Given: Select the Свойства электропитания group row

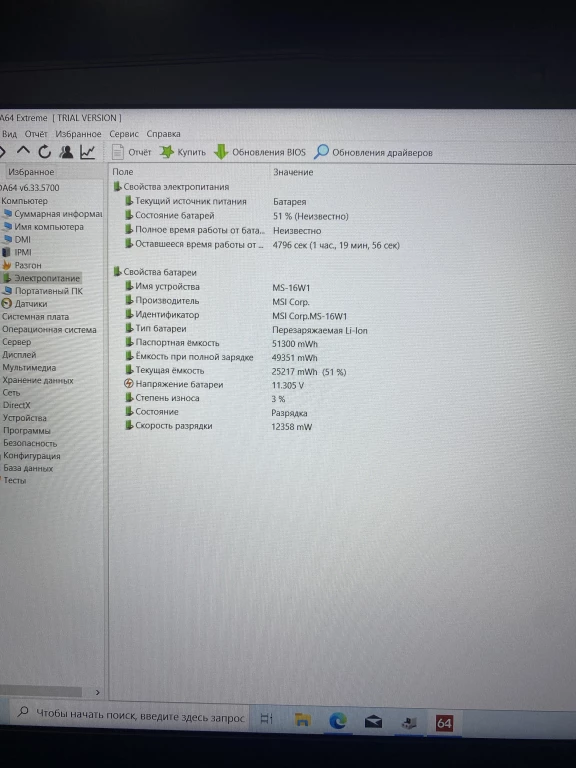Looking at the screenshot, I should pos(171,187).
